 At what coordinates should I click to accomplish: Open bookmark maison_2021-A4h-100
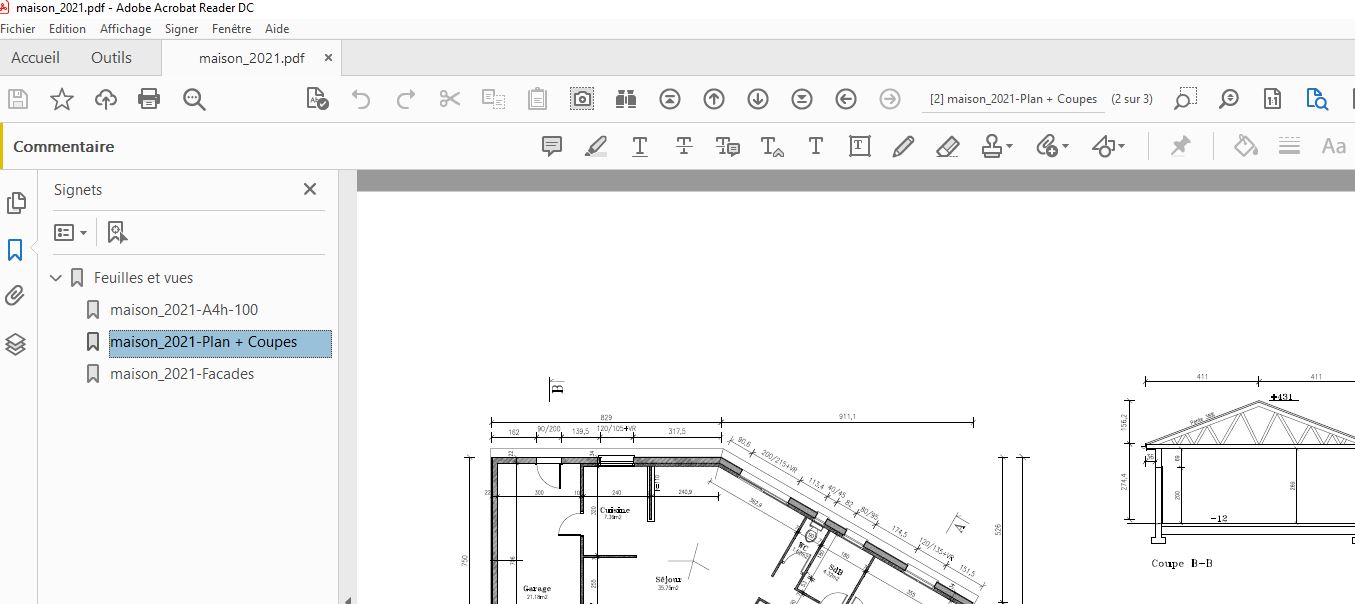coord(184,310)
